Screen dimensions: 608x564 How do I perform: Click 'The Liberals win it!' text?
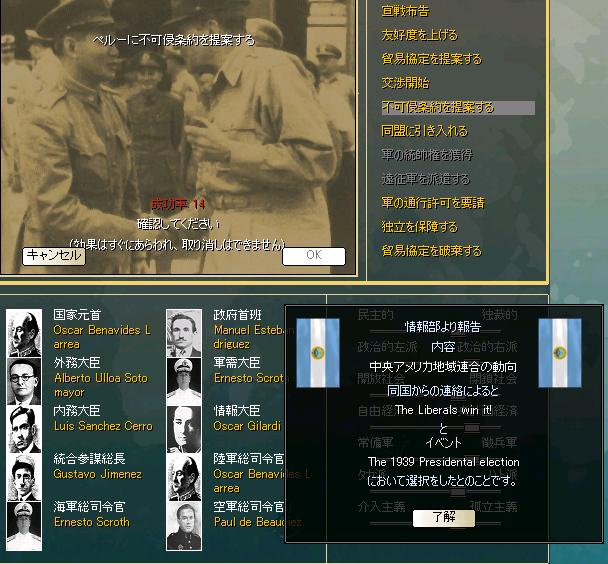click(x=443, y=410)
